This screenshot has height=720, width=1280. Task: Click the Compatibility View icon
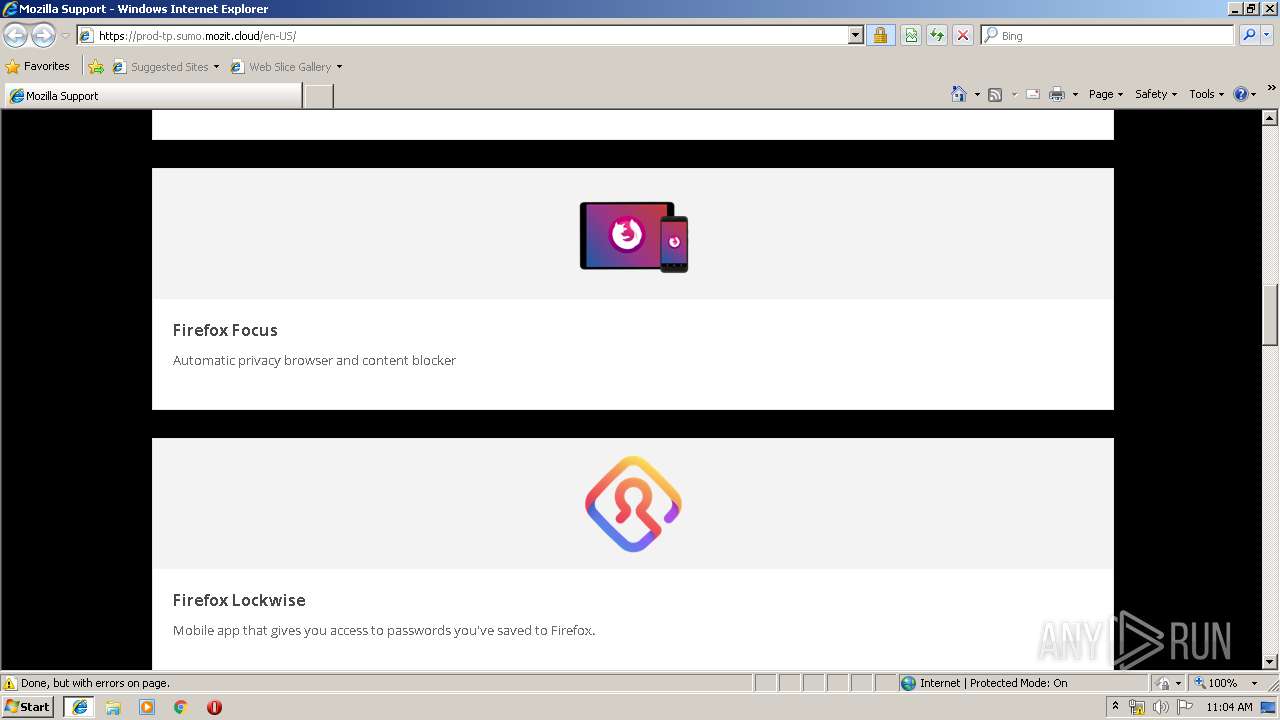(911, 36)
